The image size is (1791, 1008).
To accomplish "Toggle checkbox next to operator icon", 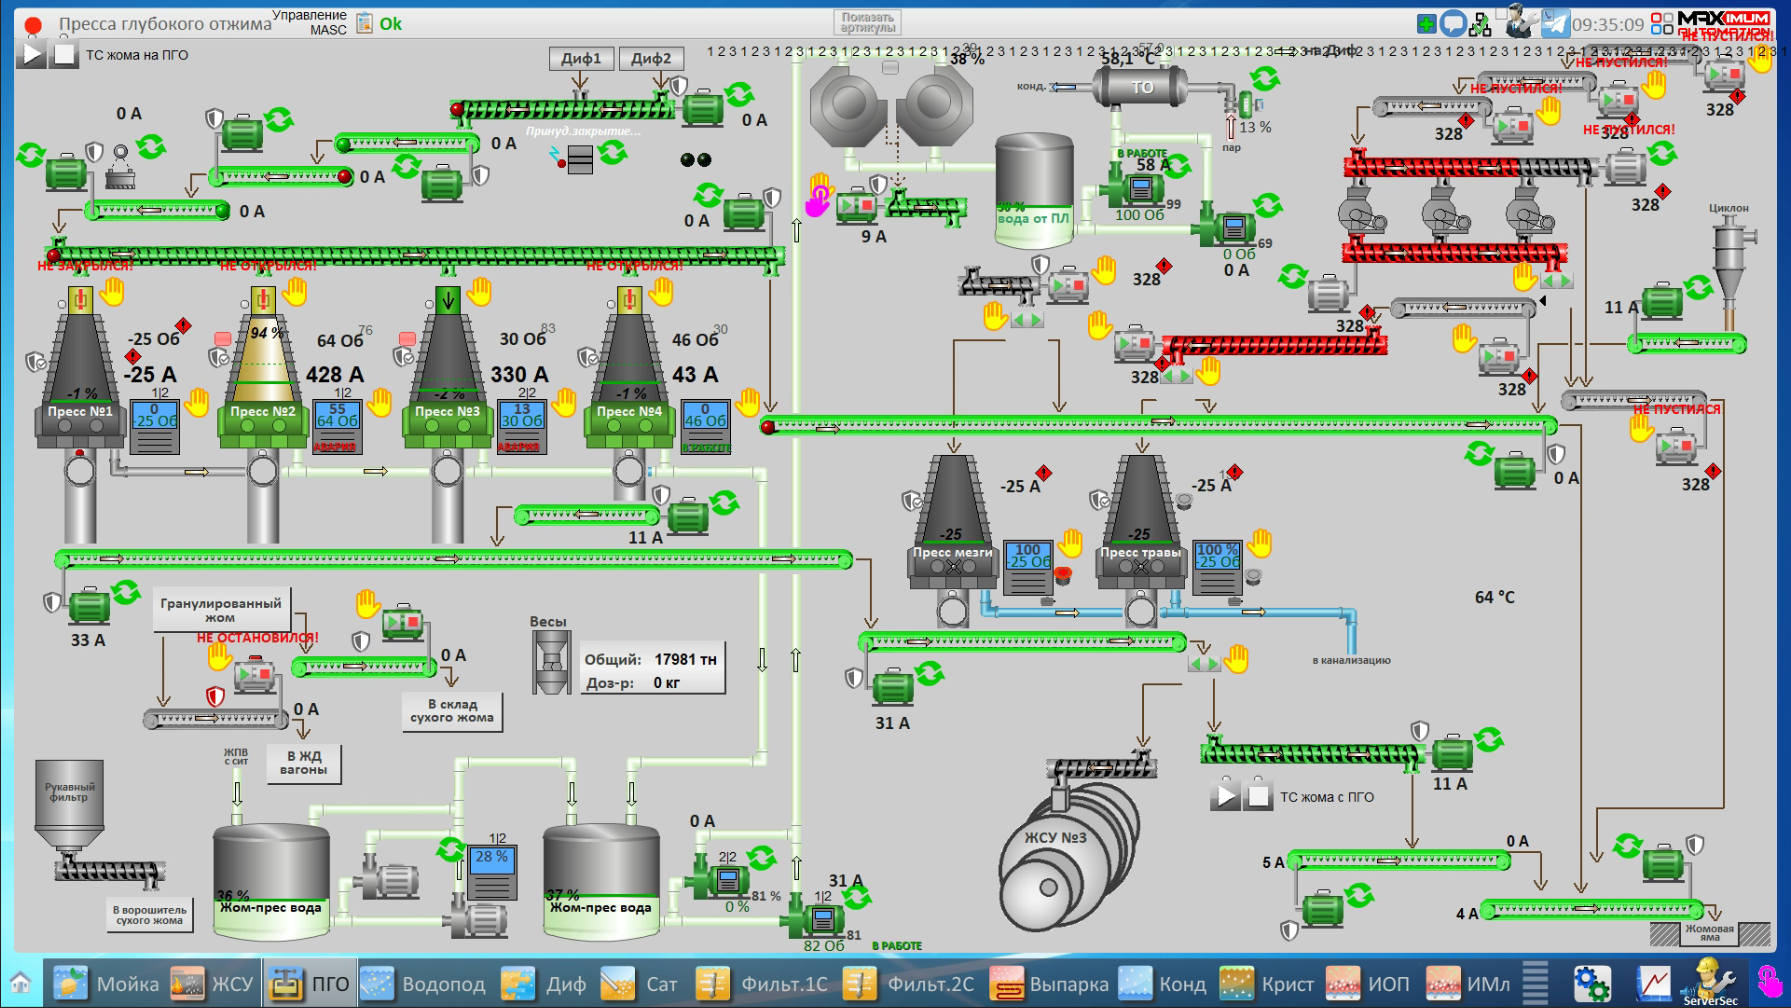I will (x=1501, y=15).
